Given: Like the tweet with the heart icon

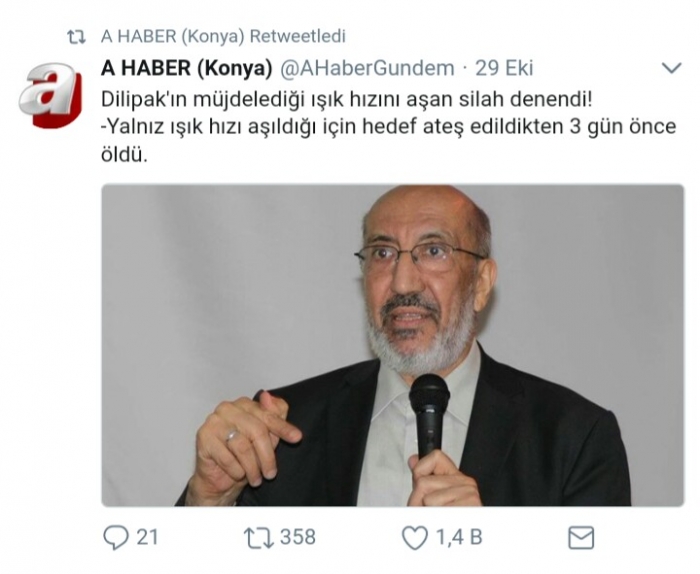Looking at the screenshot, I should coord(415,537).
